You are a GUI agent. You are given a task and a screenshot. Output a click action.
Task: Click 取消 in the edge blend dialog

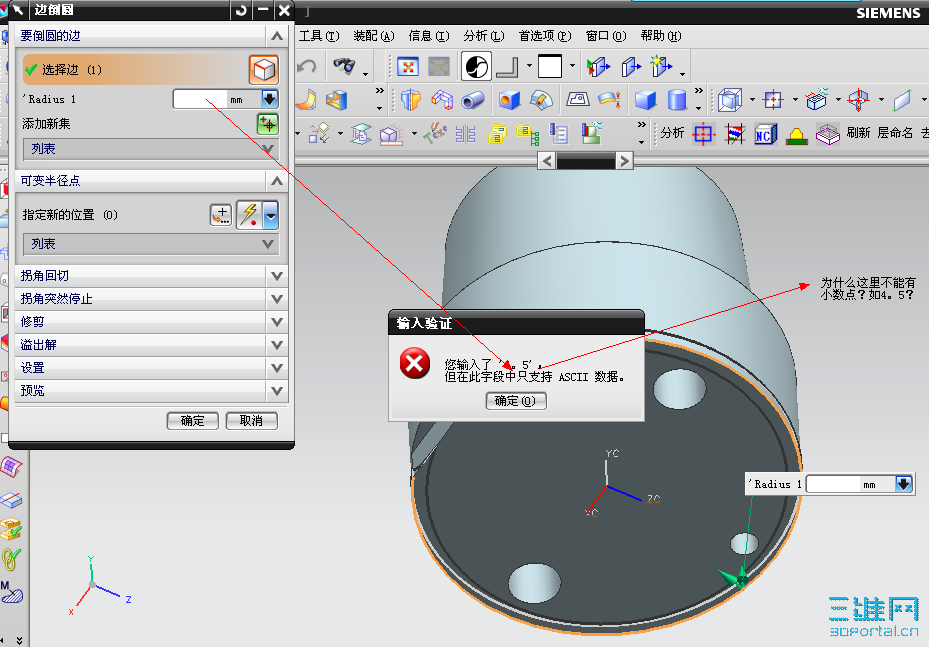click(x=251, y=421)
